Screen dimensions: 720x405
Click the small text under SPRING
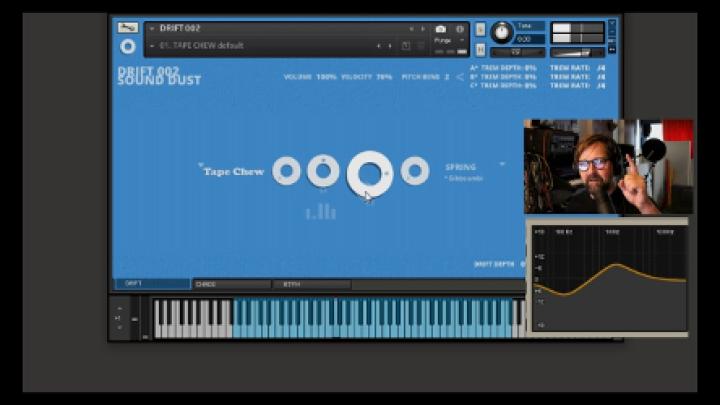[463, 179]
